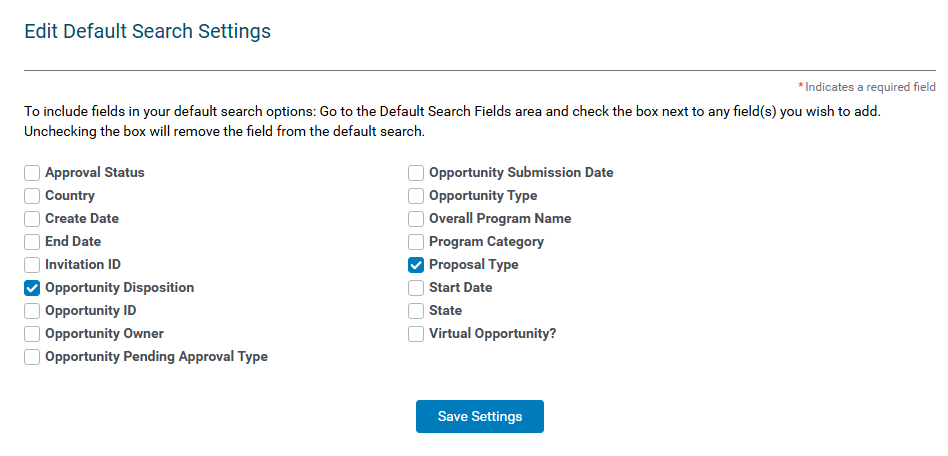Screen dimensions: 948x456
Task: Click the Proposal Type label text
Action: (x=474, y=265)
